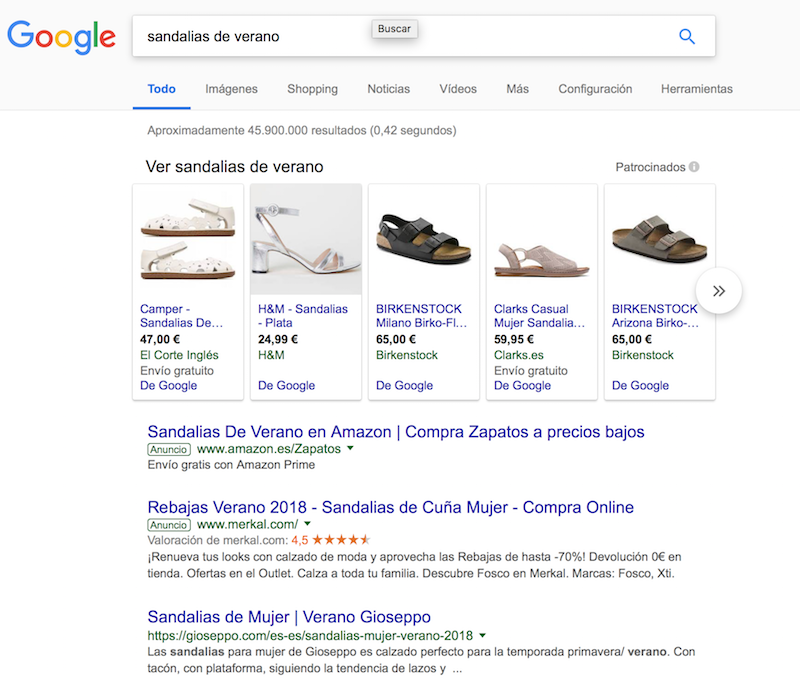This screenshot has height=688, width=800.
Task: Click De Google under the Clarks product
Action: pos(522,385)
